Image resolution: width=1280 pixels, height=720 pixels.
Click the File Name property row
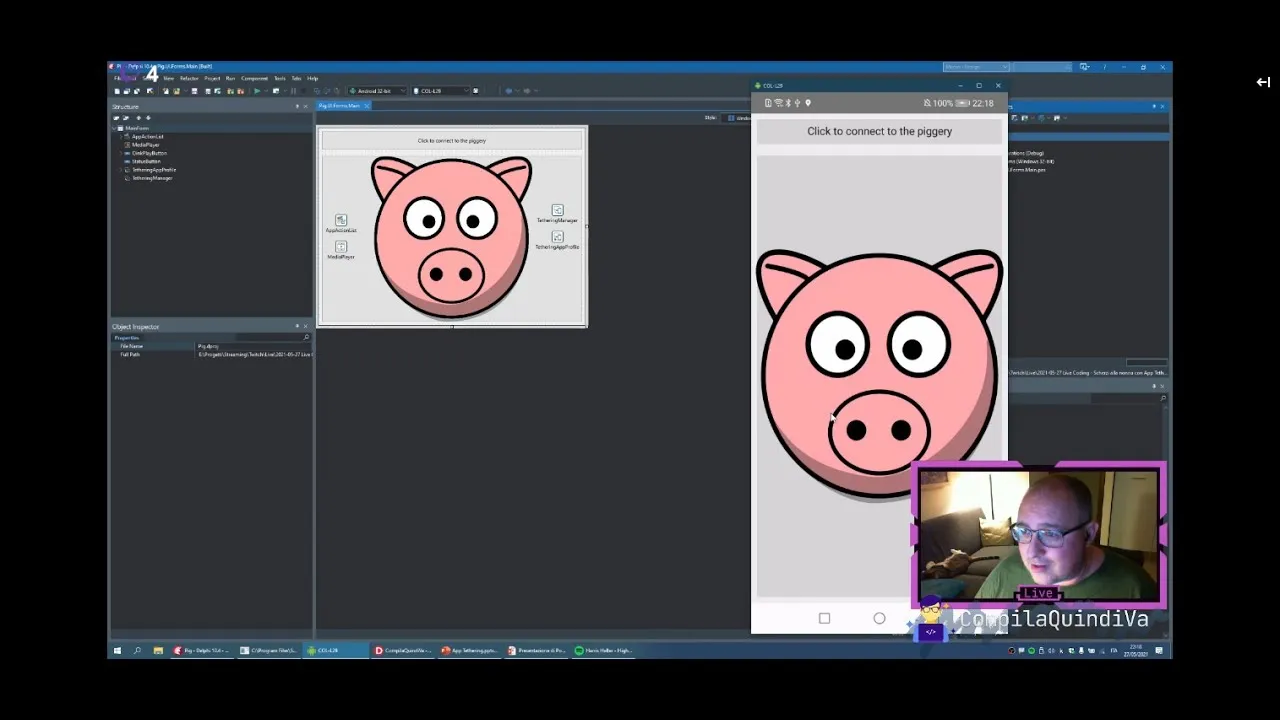point(212,346)
